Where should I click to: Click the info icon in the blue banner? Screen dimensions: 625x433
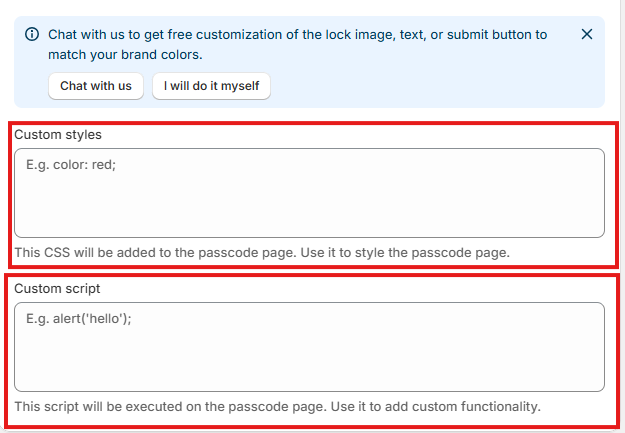tap(32, 35)
